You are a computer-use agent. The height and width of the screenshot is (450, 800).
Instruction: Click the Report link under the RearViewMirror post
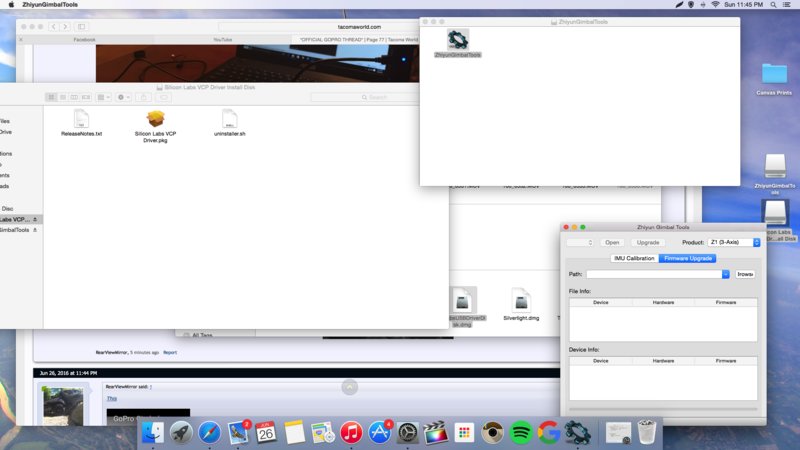(170, 353)
